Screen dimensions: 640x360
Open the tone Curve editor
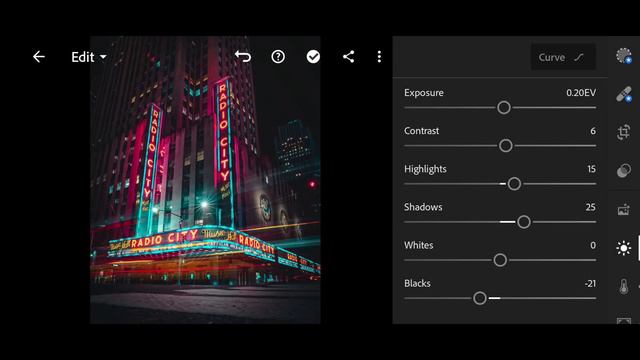coord(562,57)
